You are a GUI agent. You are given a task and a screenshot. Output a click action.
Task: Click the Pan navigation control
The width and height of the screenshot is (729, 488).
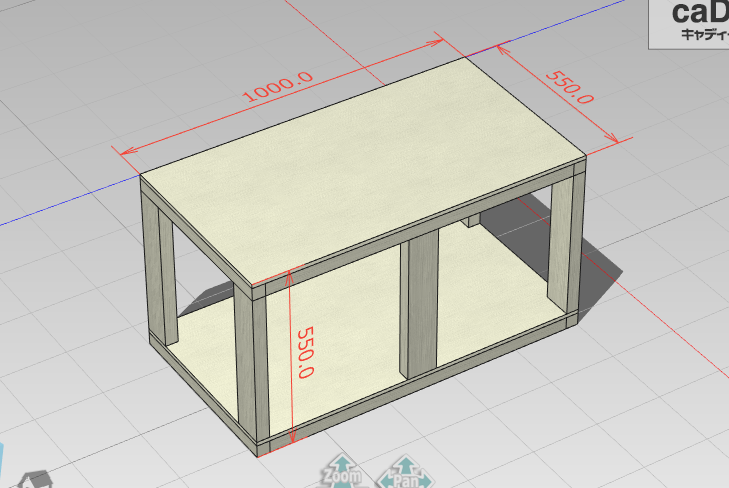pyautogui.click(x=406, y=472)
